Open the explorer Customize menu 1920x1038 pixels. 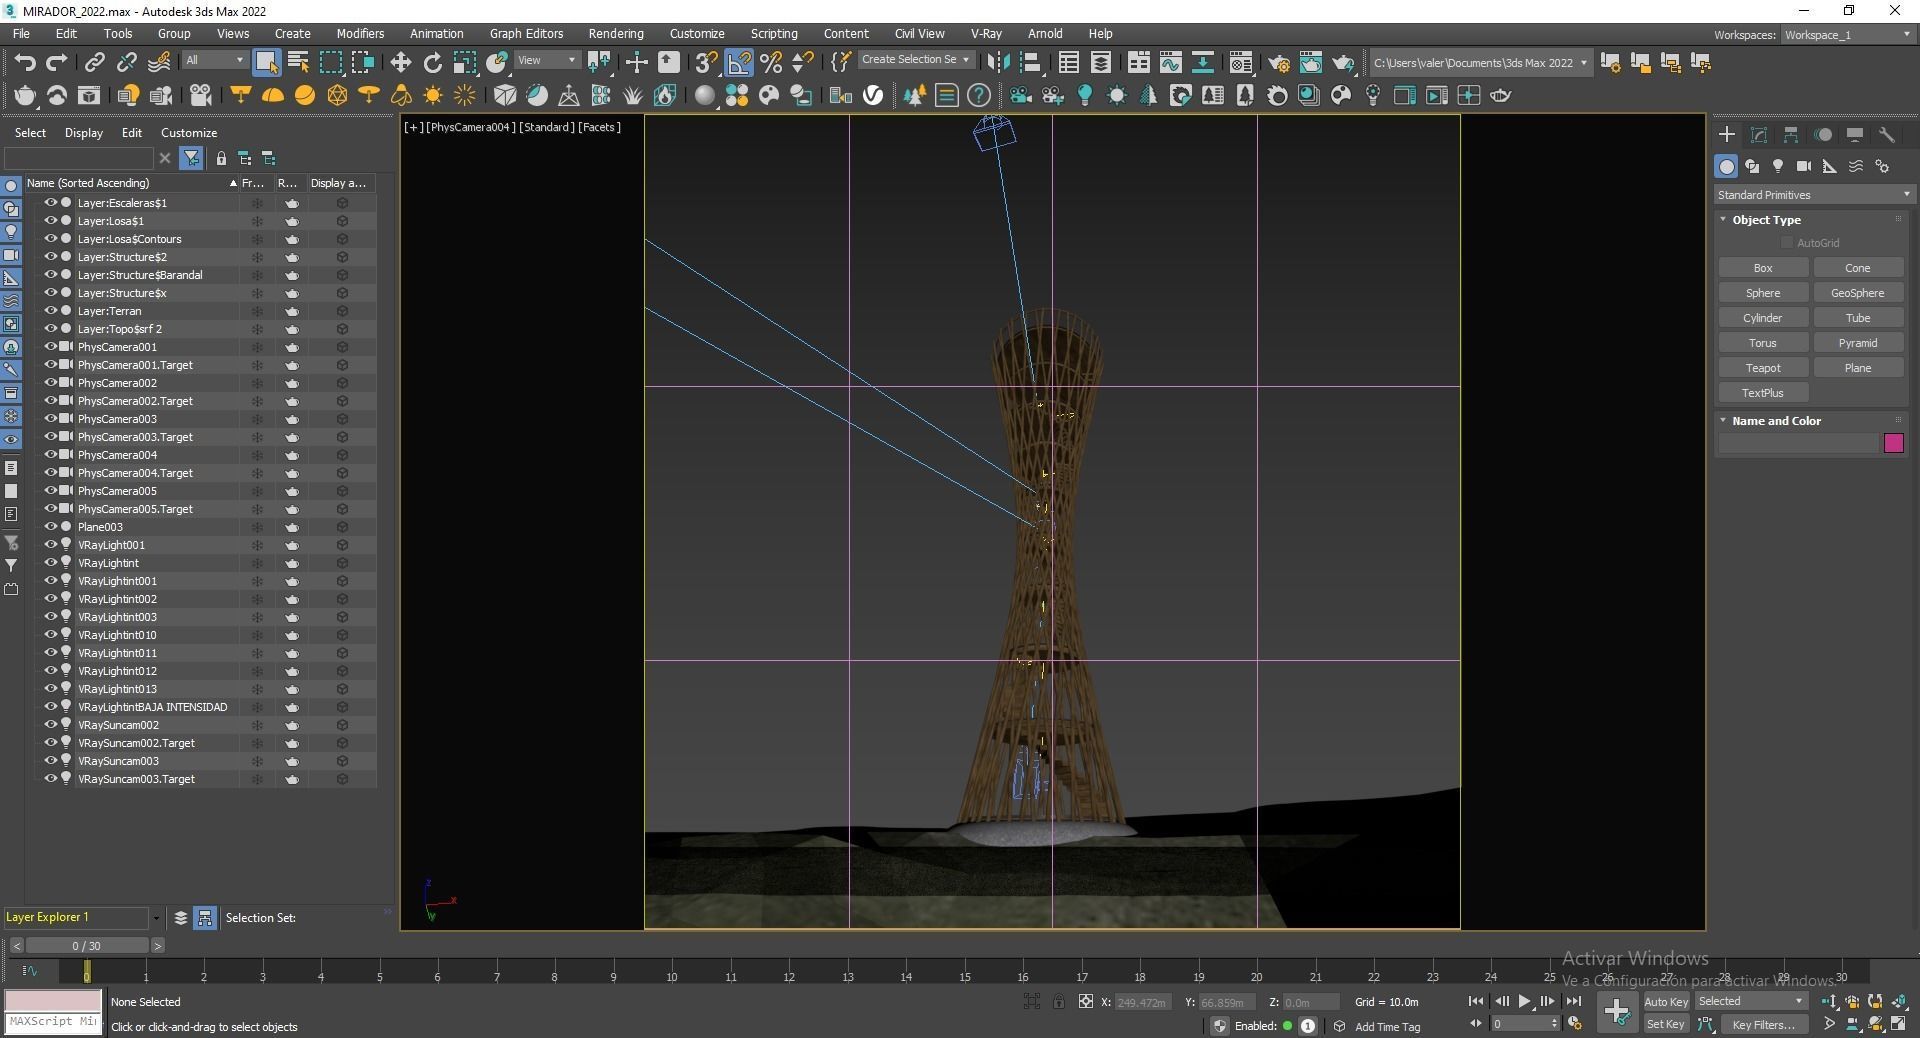(x=189, y=132)
